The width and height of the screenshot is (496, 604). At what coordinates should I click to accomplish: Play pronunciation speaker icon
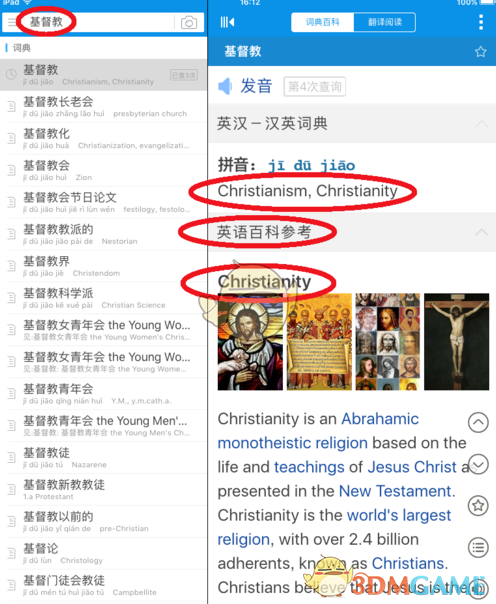225,86
